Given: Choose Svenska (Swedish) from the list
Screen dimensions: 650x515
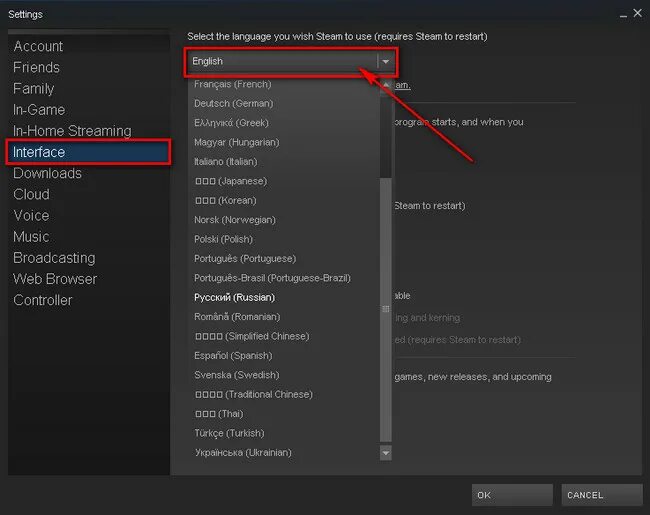Looking at the screenshot, I should point(284,375).
